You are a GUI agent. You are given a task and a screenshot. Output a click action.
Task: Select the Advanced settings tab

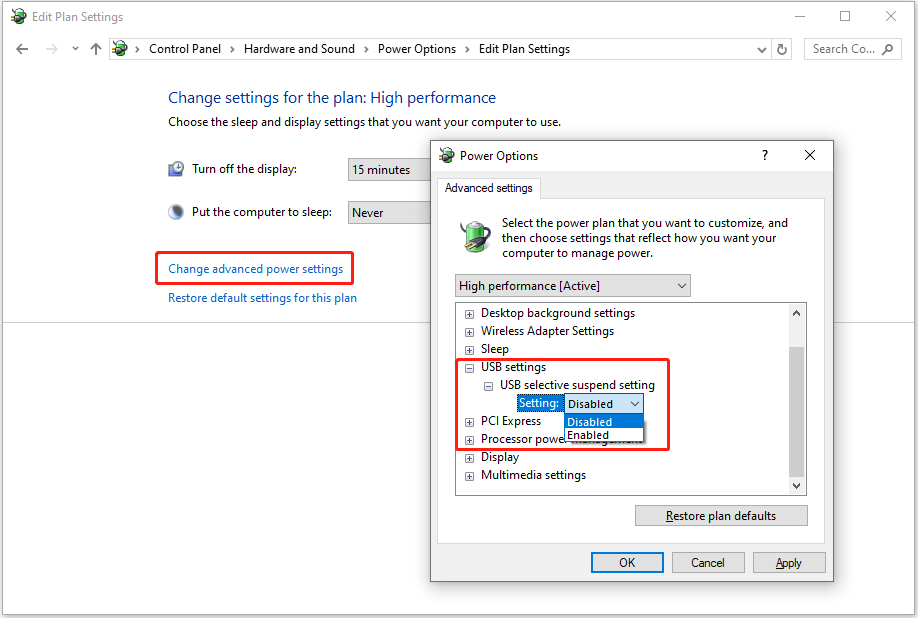tap(489, 188)
